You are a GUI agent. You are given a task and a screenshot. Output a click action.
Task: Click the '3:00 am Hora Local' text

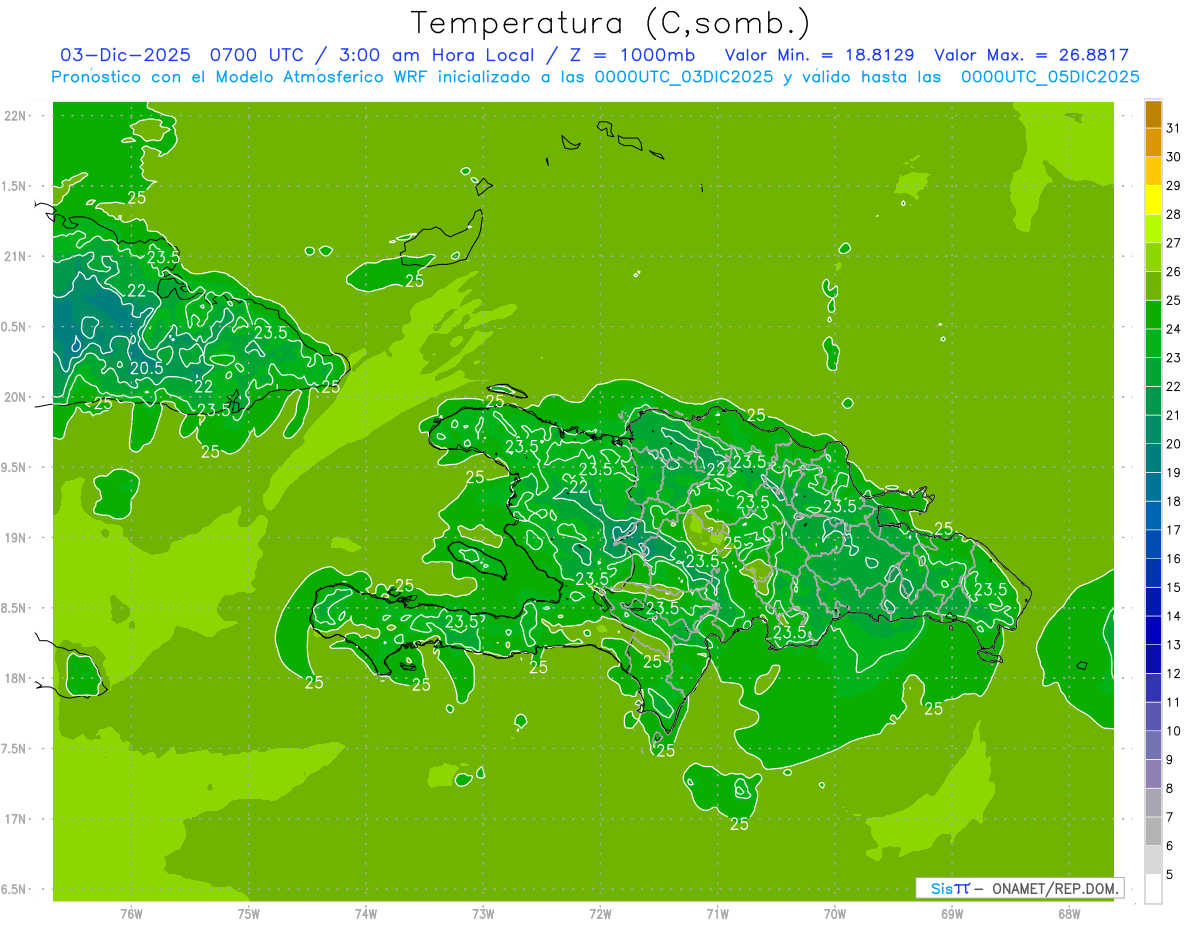(x=437, y=55)
